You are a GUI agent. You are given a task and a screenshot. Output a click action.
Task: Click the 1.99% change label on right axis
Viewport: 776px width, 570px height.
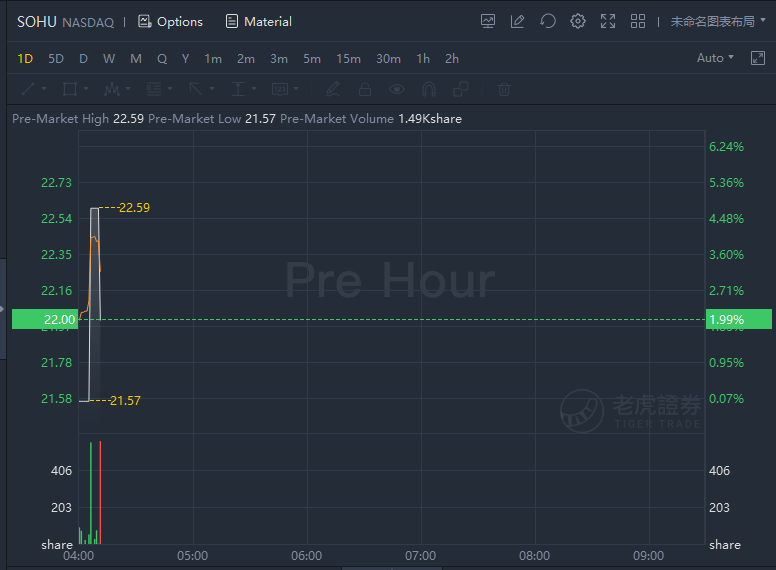coord(739,320)
